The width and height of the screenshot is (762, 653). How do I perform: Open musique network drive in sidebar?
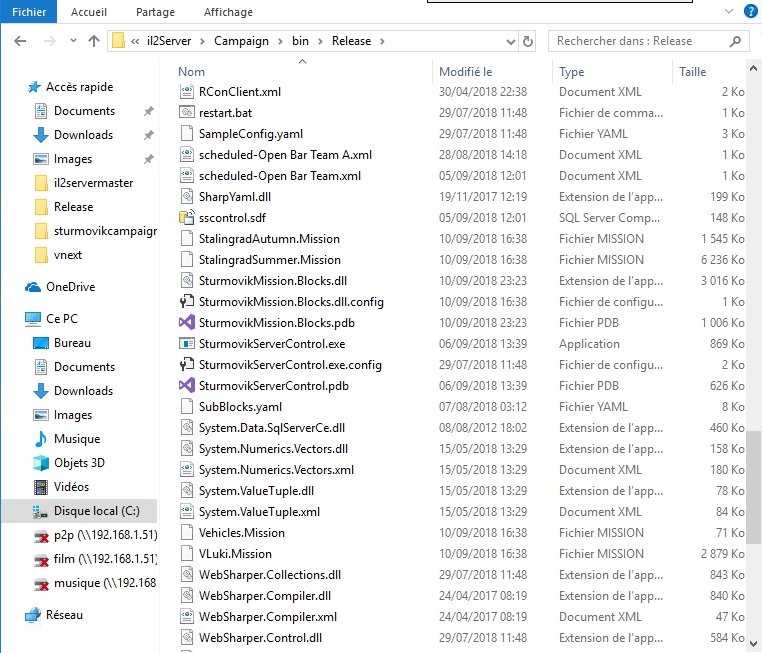click(x=95, y=583)
